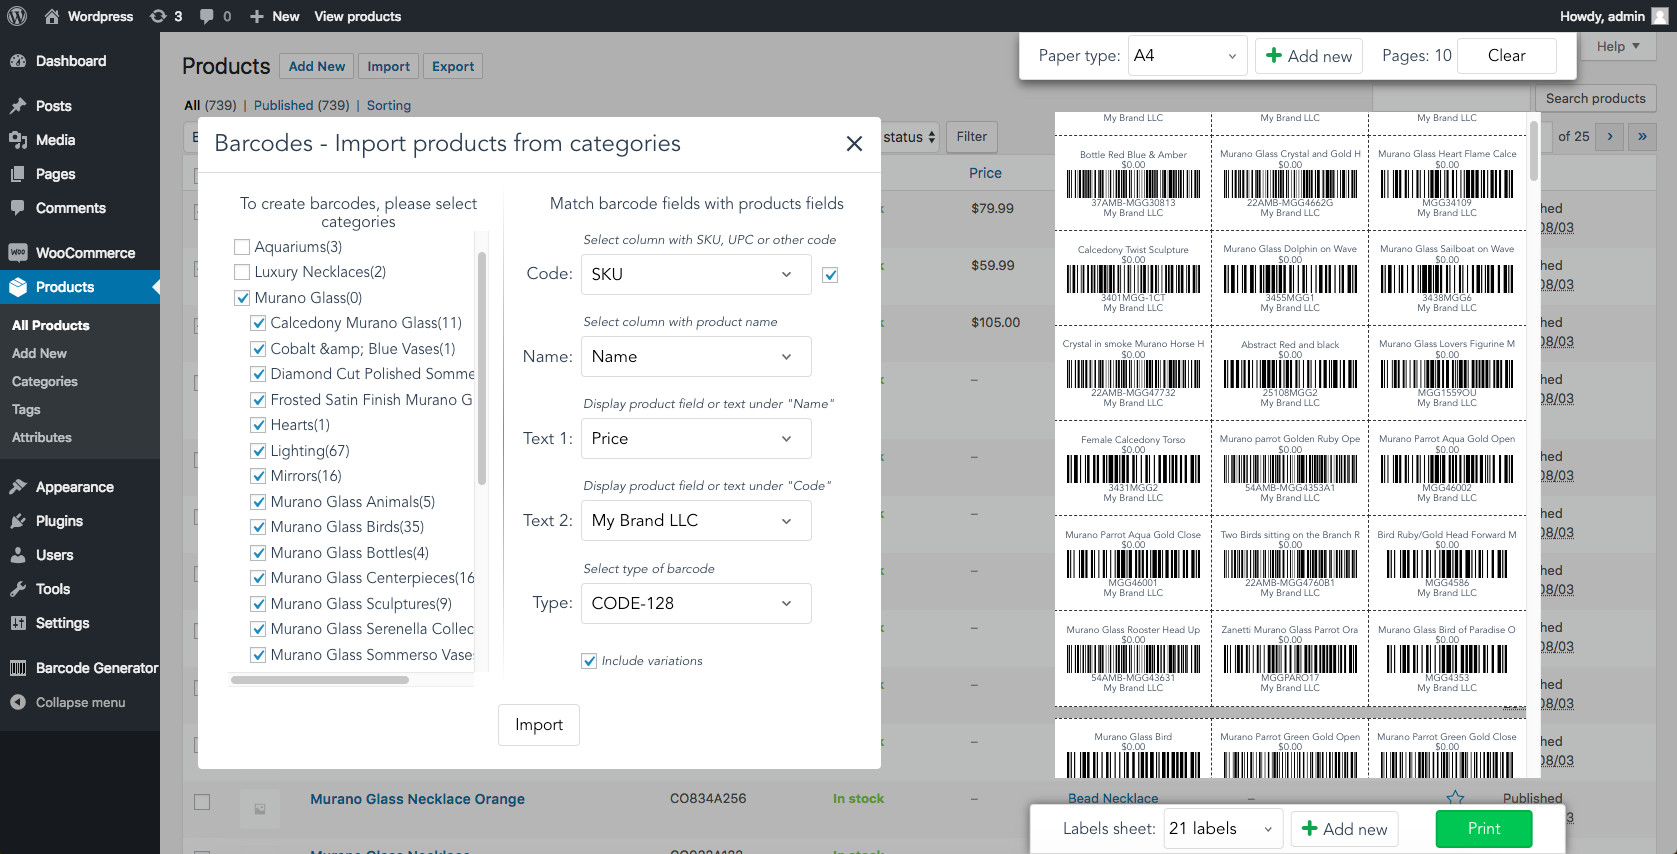Open the Code SKU dropdown
The image size is (1677, 854).
[x=696, y=274]
